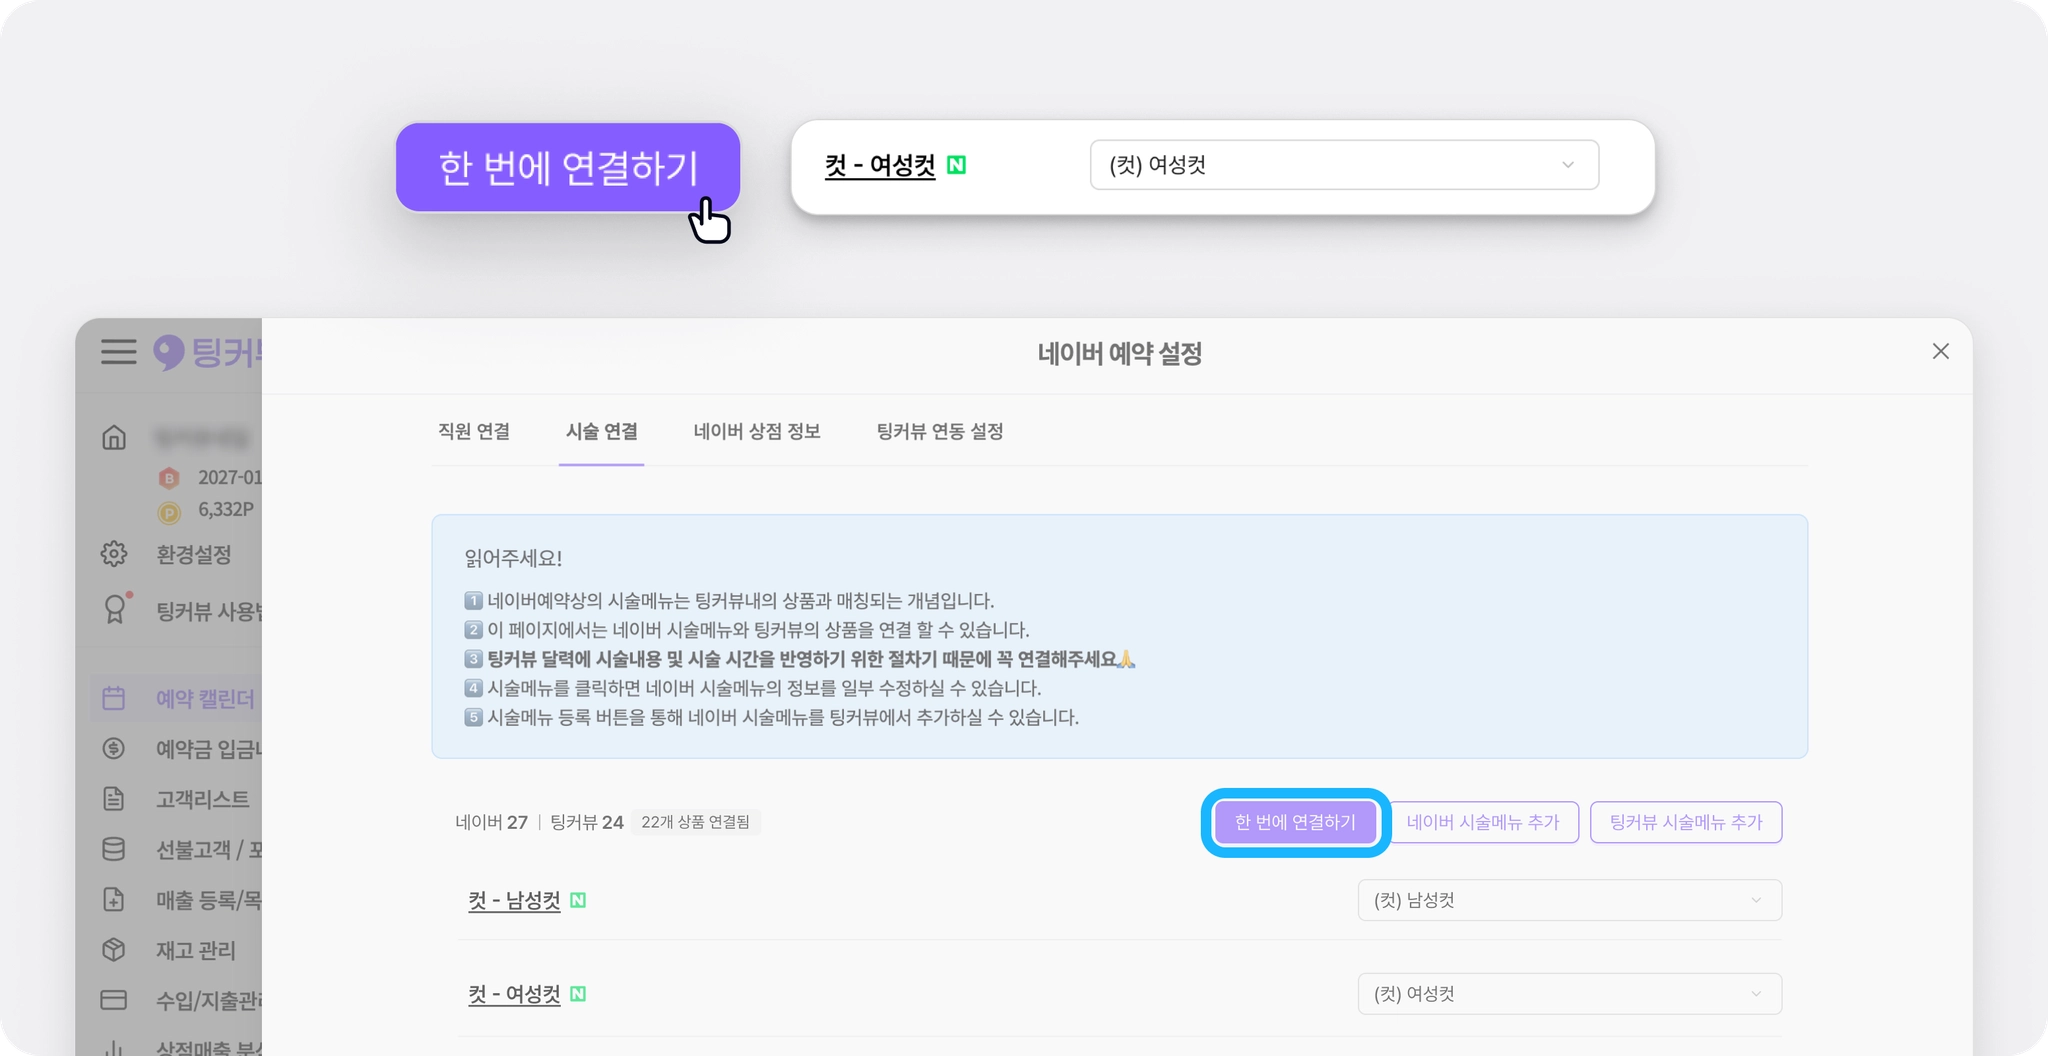
Task: Click the 읽어주세요! notice heading
Action: point(513,558)
